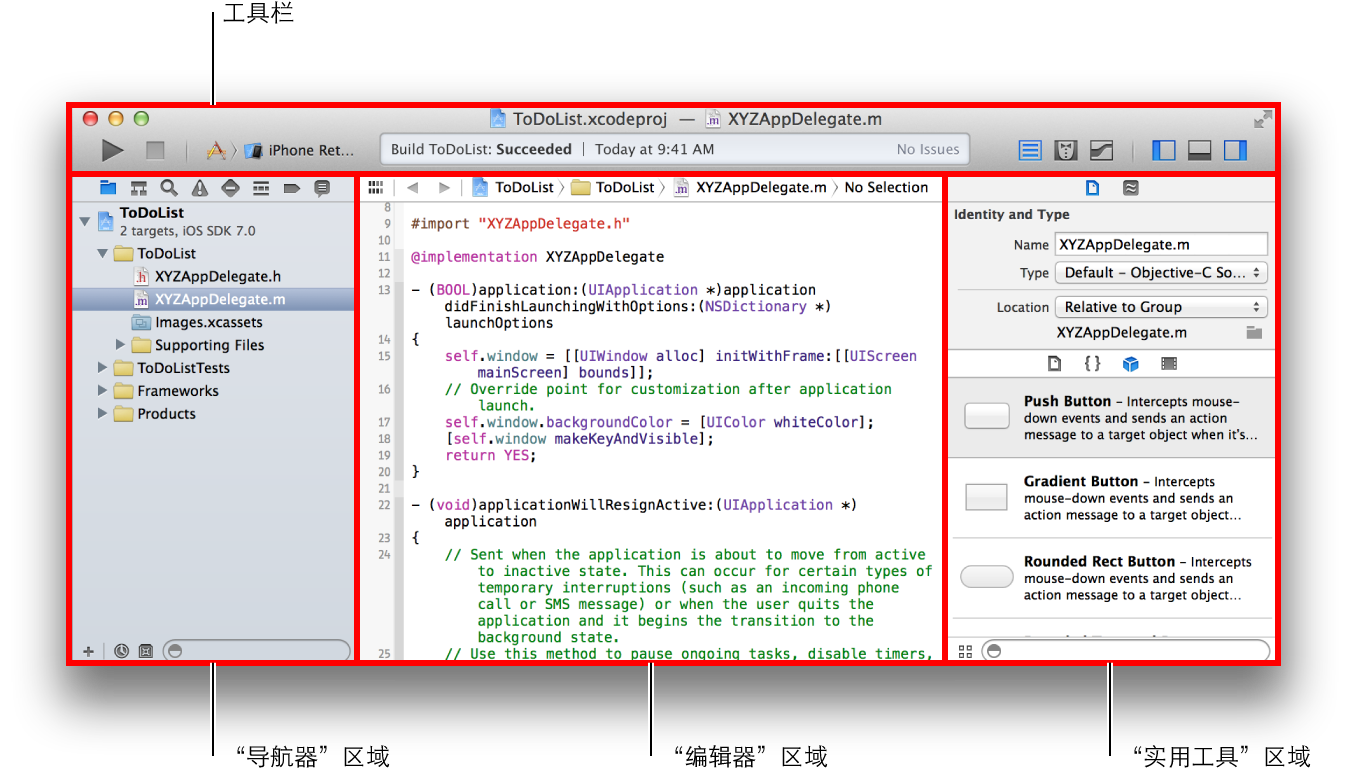Show the Quick Help inspector tab
This screenshot has height=774, width=1350.
point(1130,188)
